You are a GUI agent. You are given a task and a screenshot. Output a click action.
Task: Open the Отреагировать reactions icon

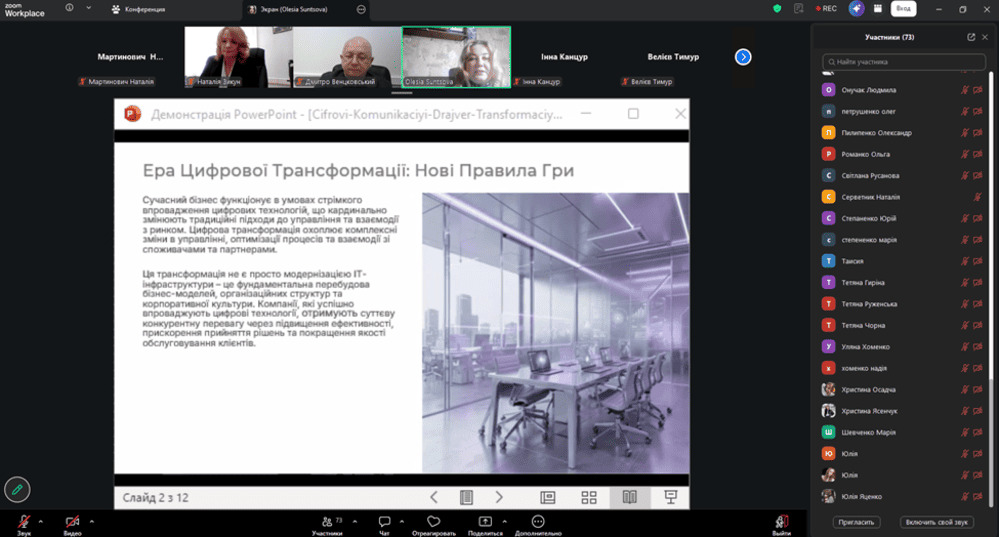coord(433,522)
